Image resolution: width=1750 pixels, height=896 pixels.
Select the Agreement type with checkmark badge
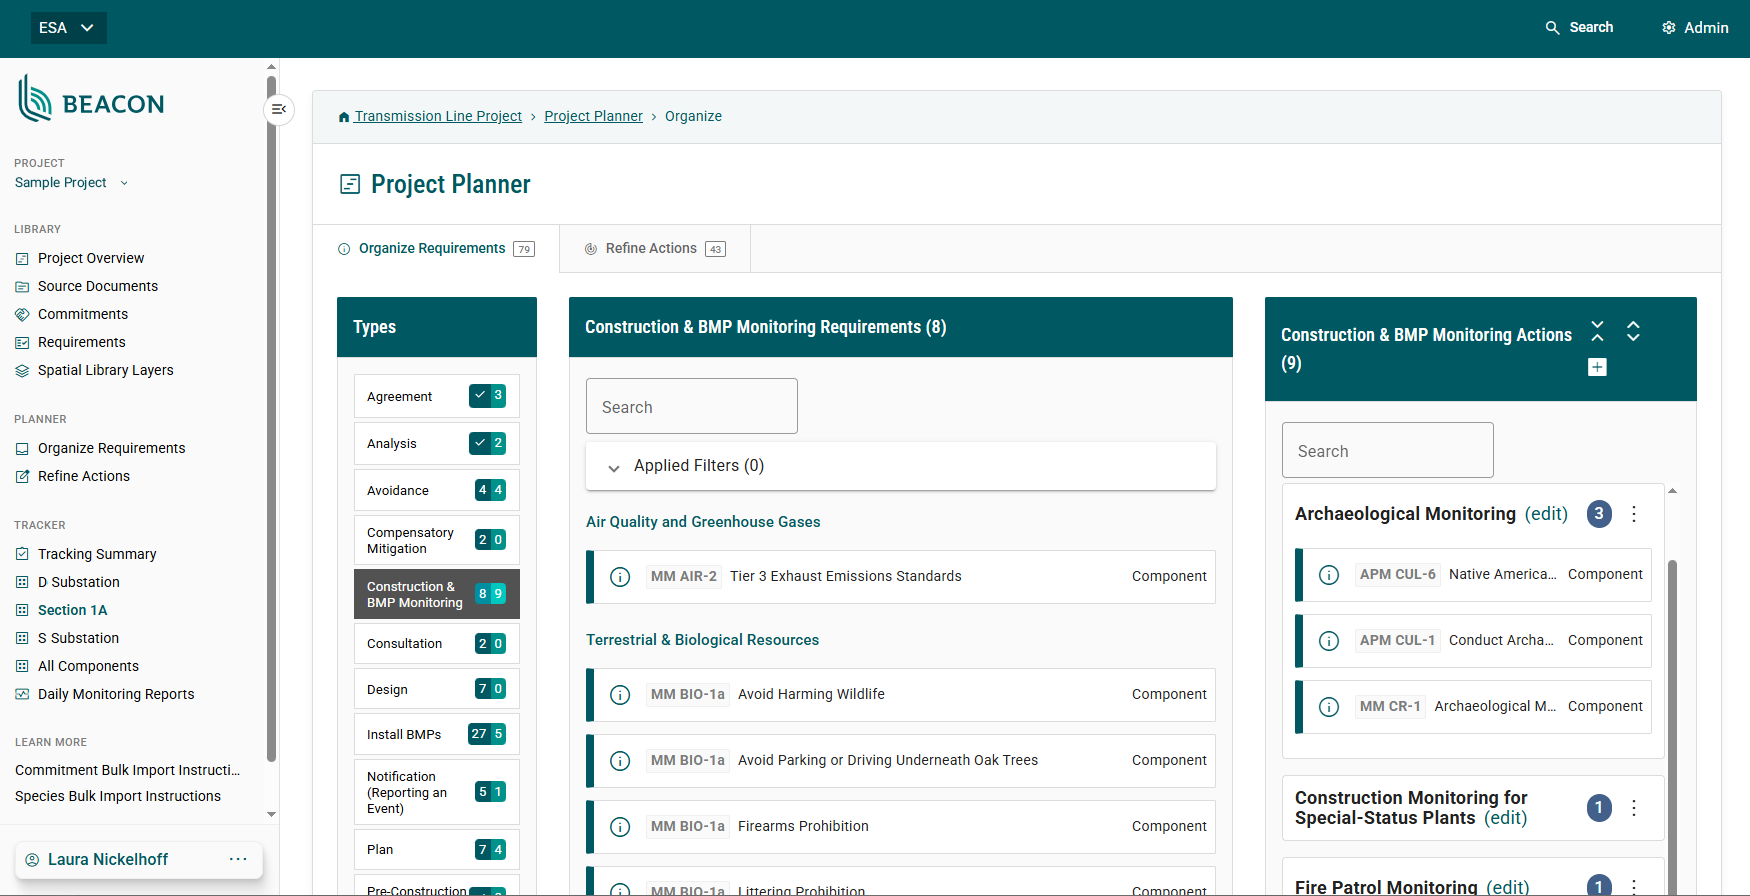(x=437, y=396)
